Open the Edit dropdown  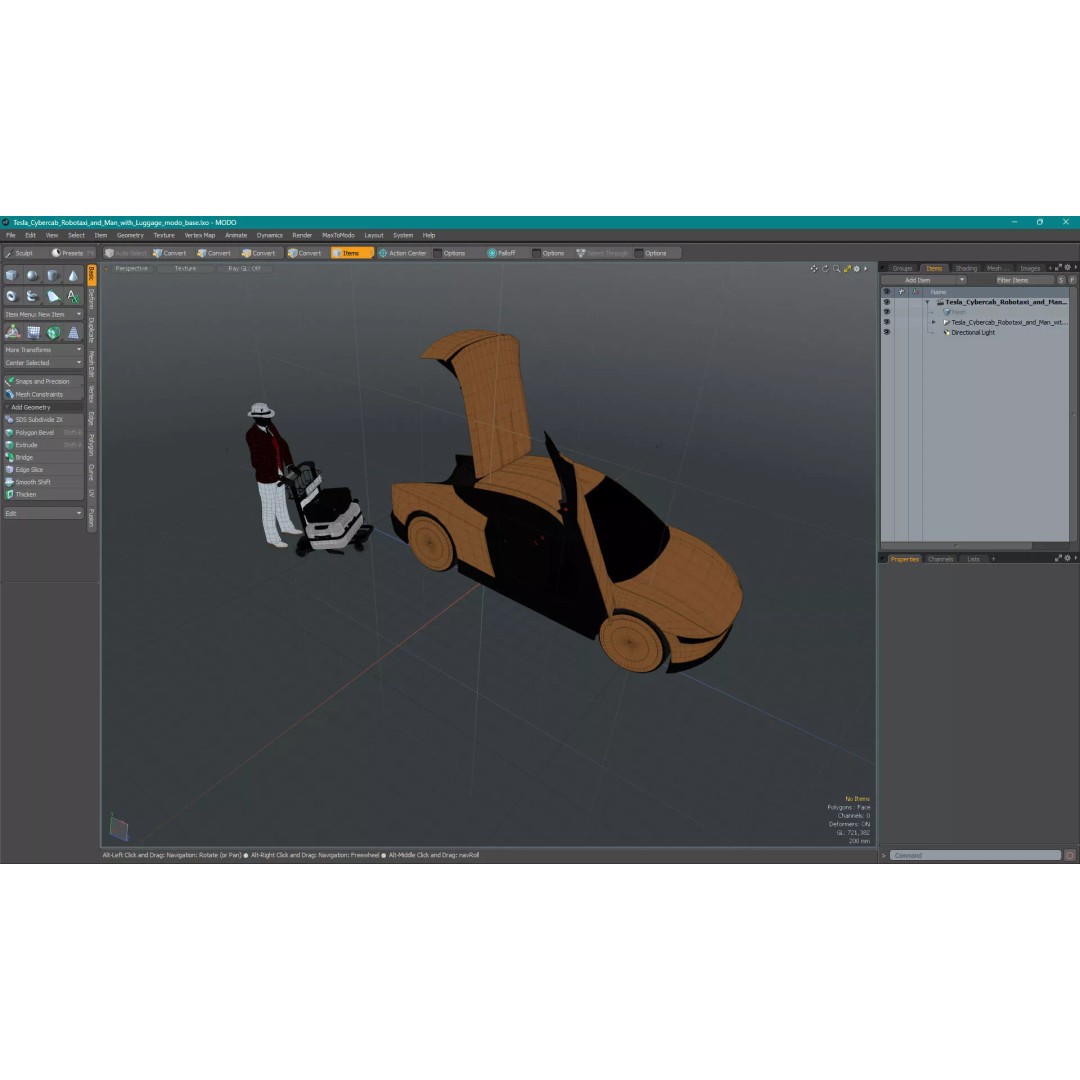point(43,513)
